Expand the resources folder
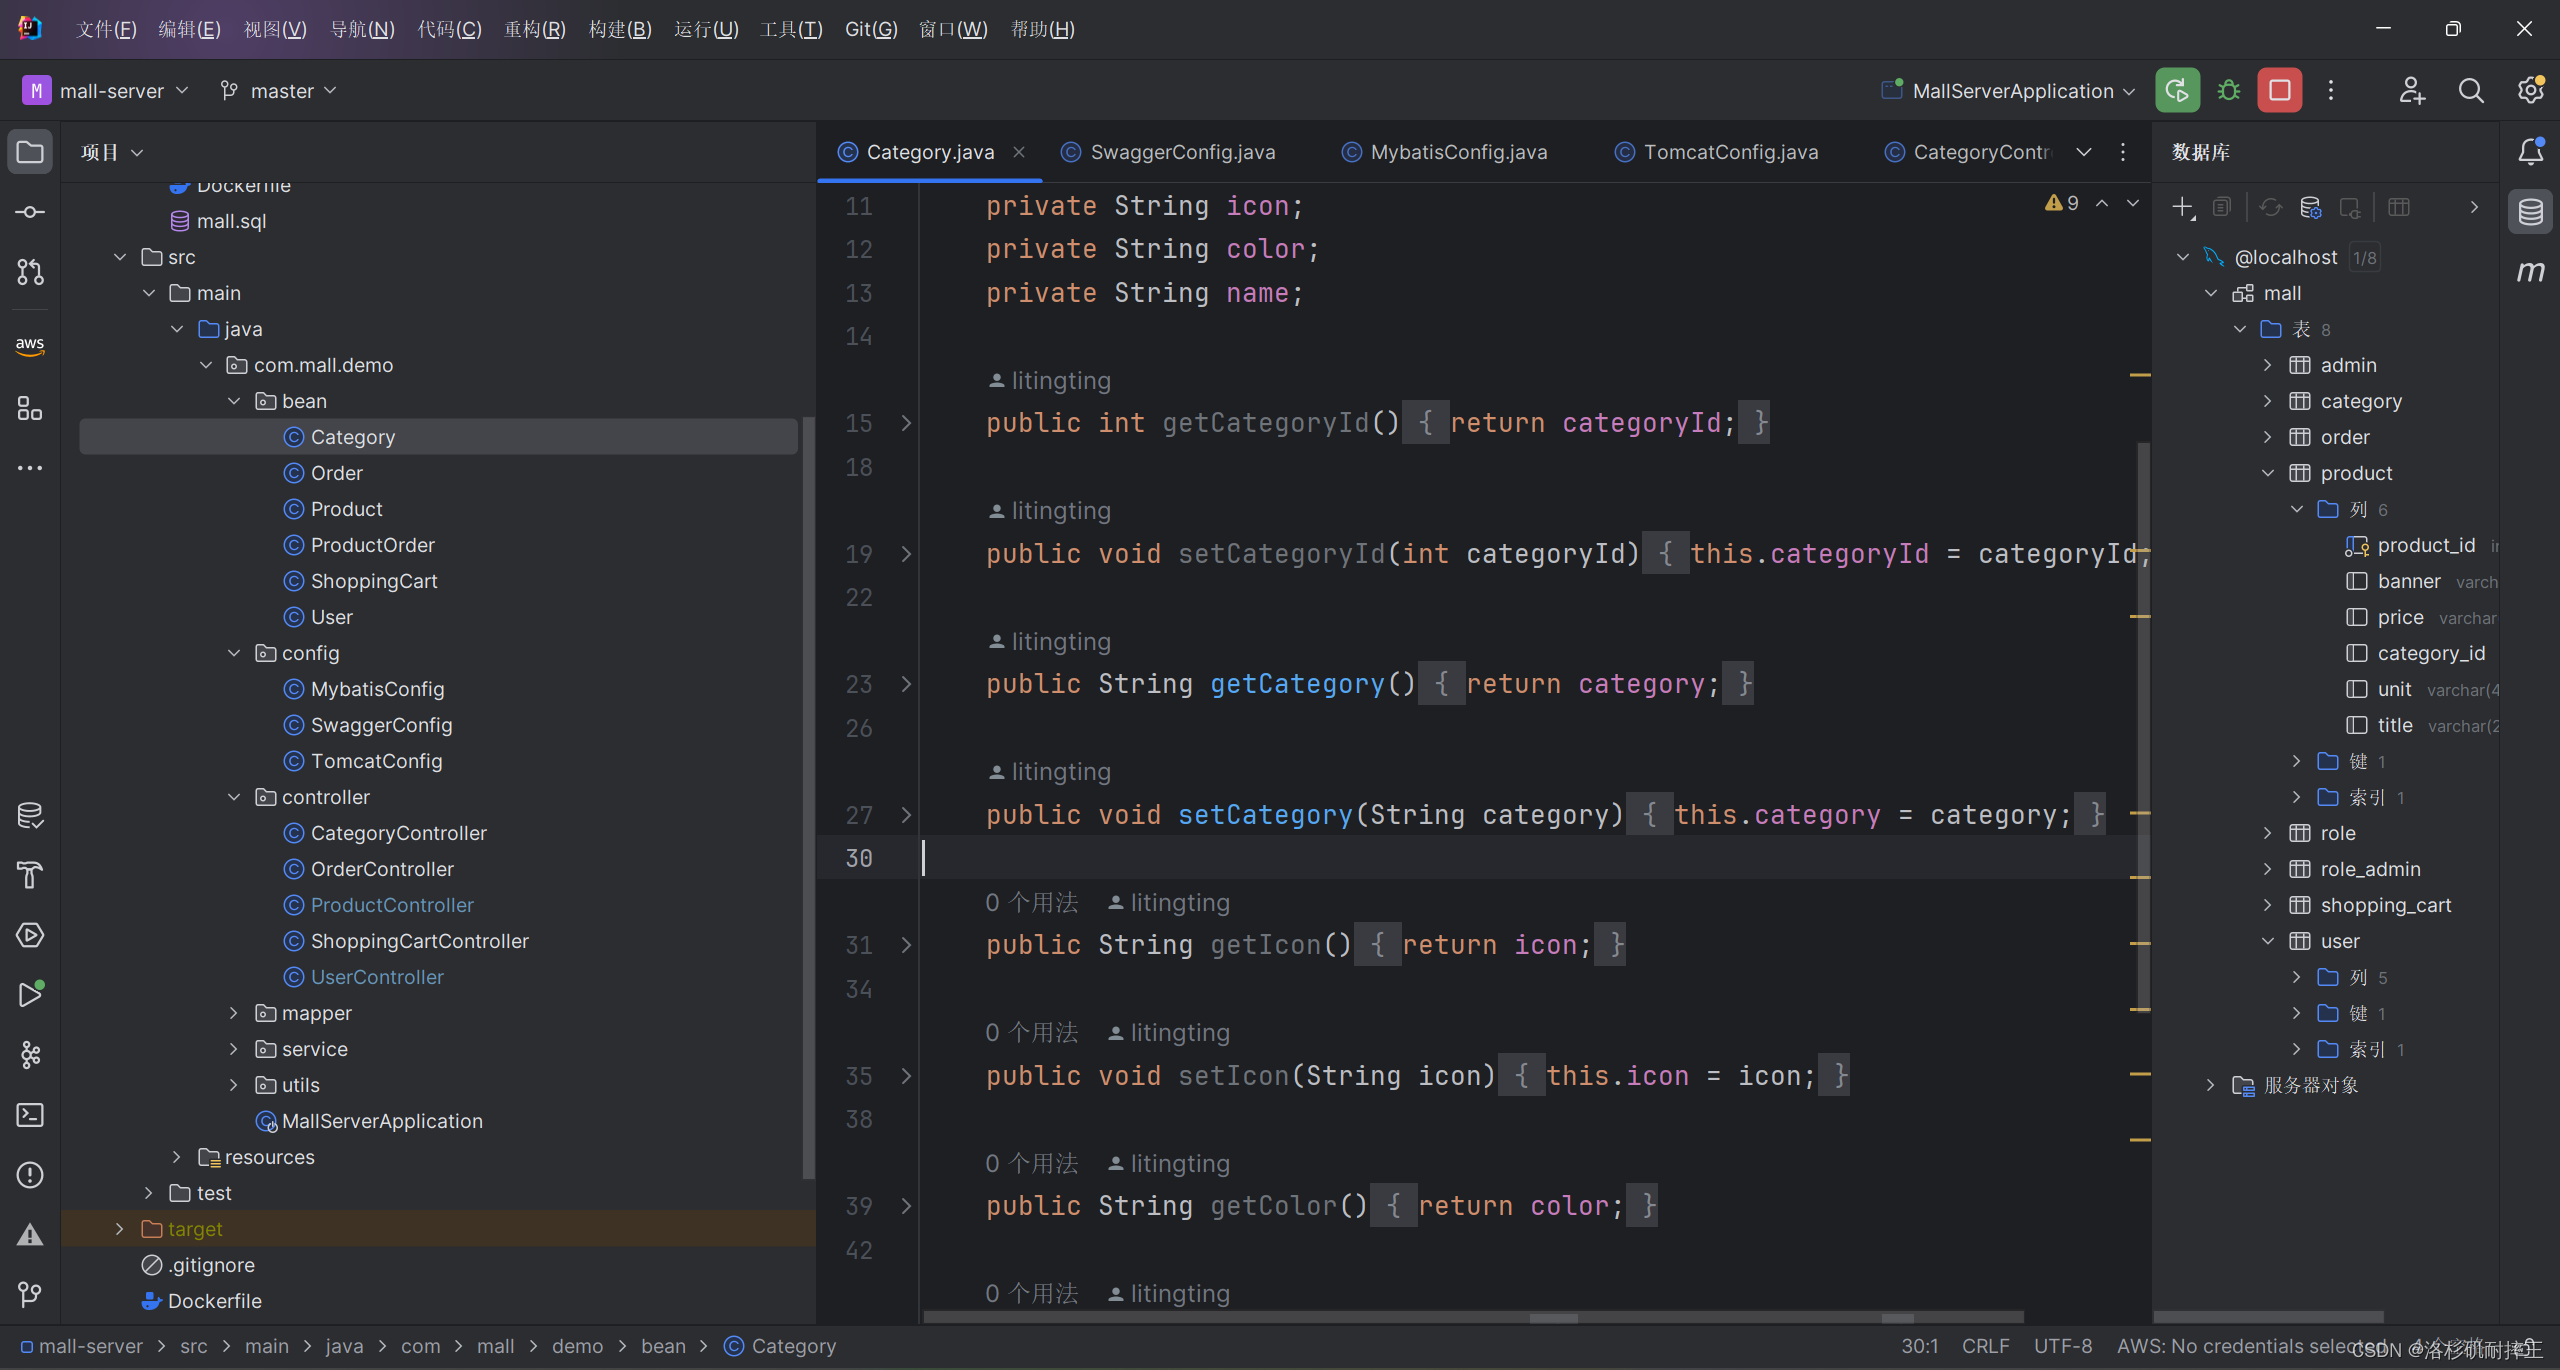The height and width of the screenshot is (1370, 2560). pos(177,1157)
